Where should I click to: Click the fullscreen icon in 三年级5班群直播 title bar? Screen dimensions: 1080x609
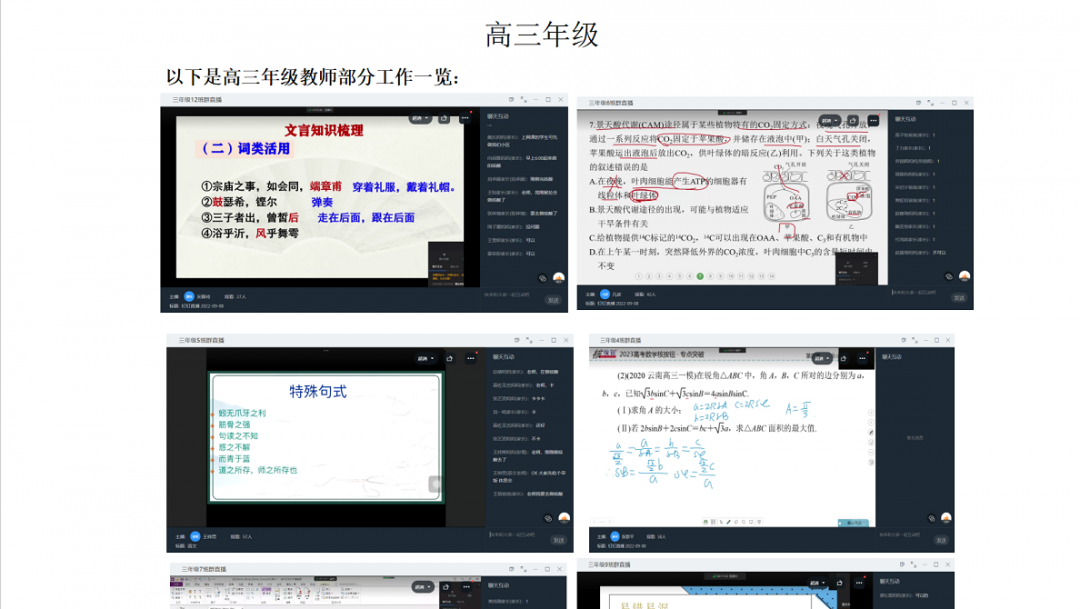pyautogui.click(x=529, y=340)
